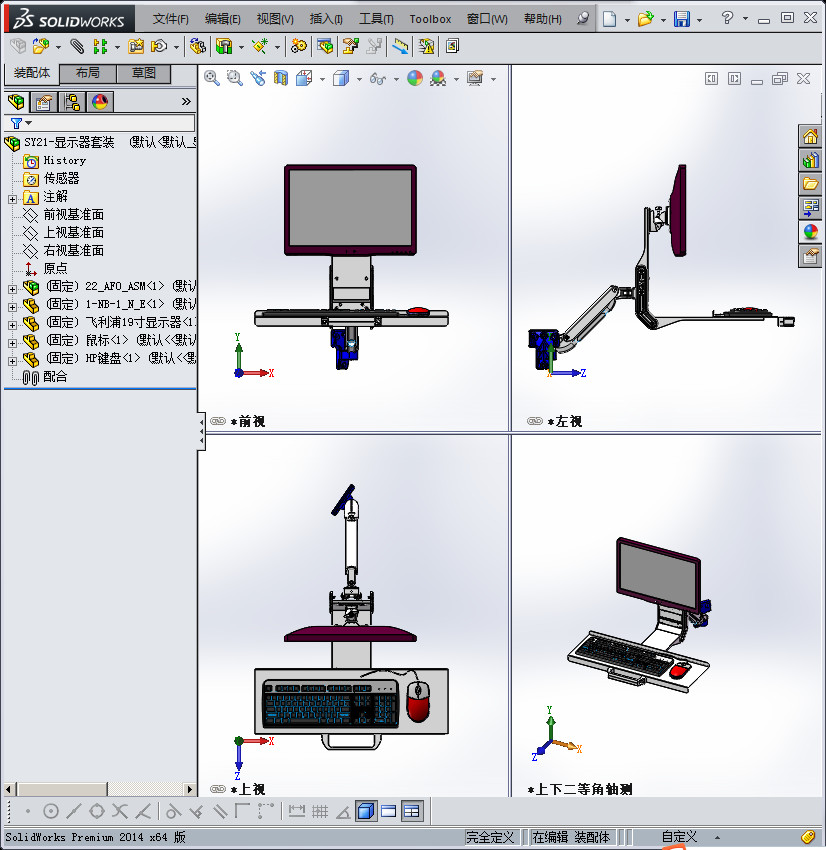Screen dimensions: 826x850
Task: Open the 文件(F) menu
Action: click(170, 19)
